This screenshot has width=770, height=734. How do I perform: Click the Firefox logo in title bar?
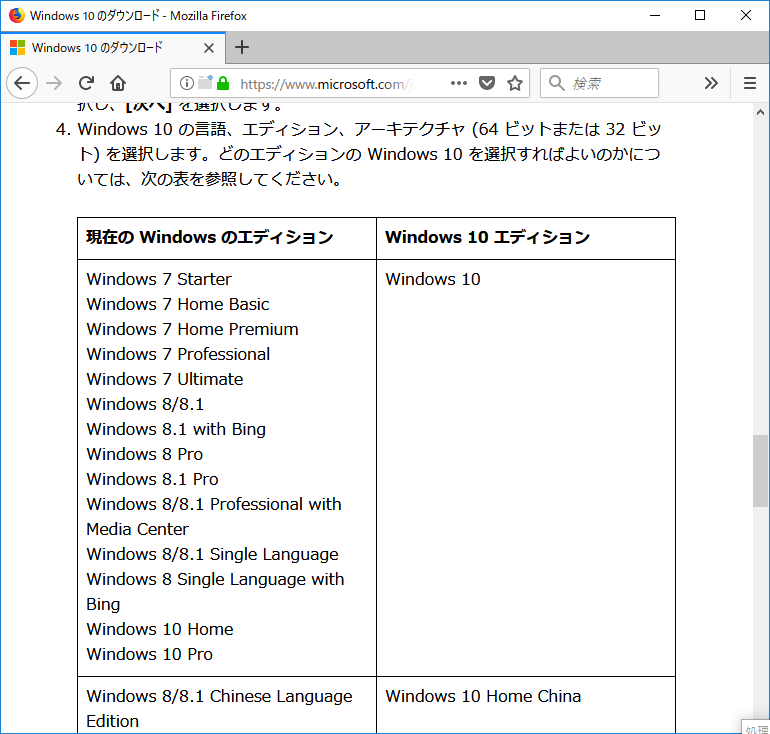point(17,15)
